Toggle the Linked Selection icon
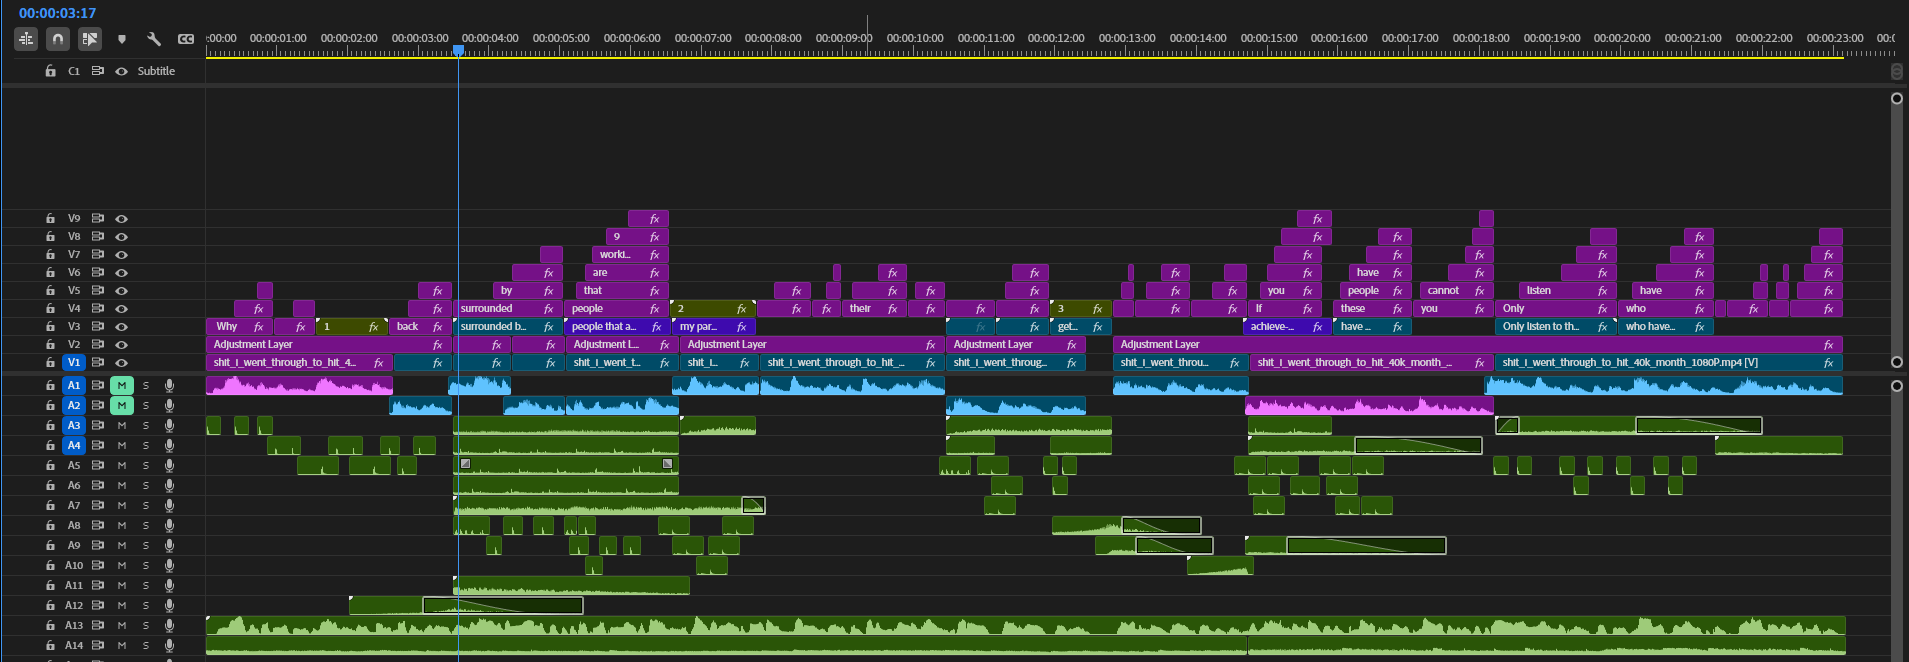This screenshot has width=1909, height=662. coord(90,39)
